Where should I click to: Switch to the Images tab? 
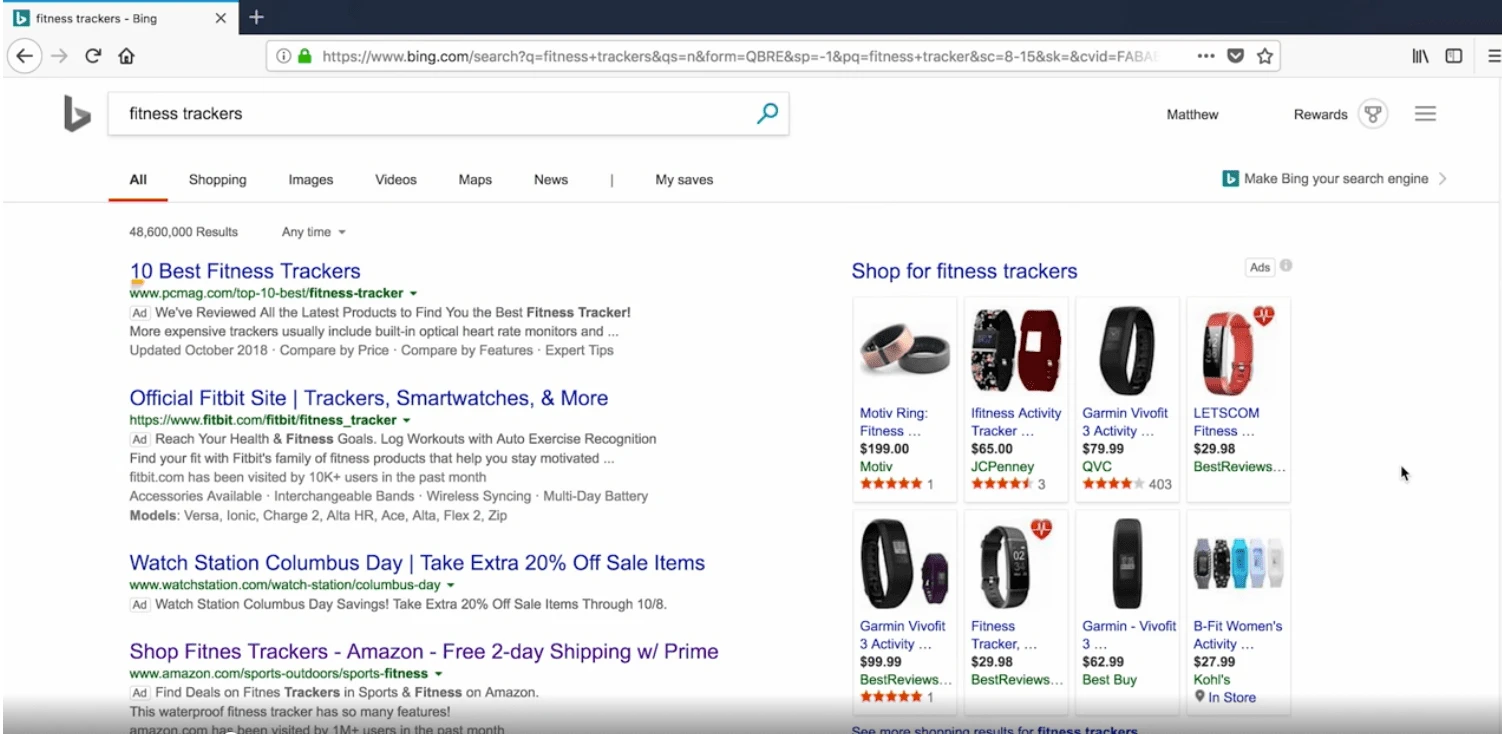[311, 180]
